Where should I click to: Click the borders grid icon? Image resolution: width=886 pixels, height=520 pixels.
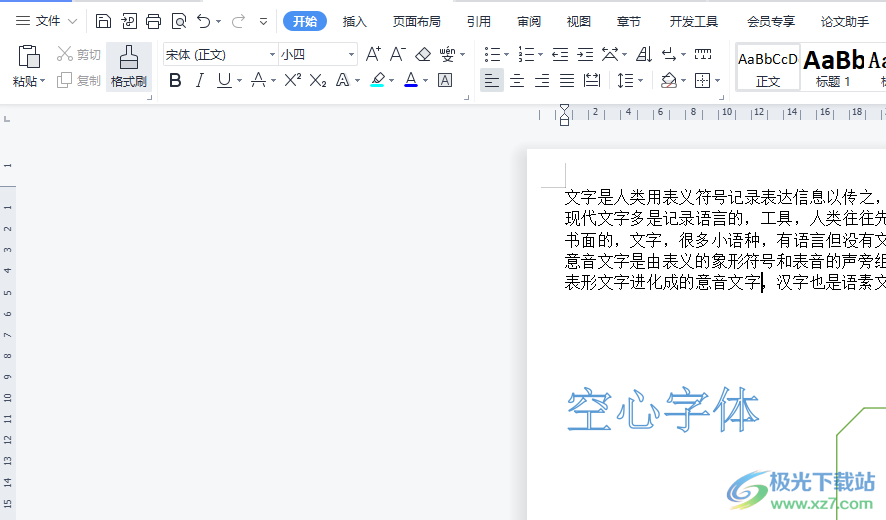click(702, 81)
